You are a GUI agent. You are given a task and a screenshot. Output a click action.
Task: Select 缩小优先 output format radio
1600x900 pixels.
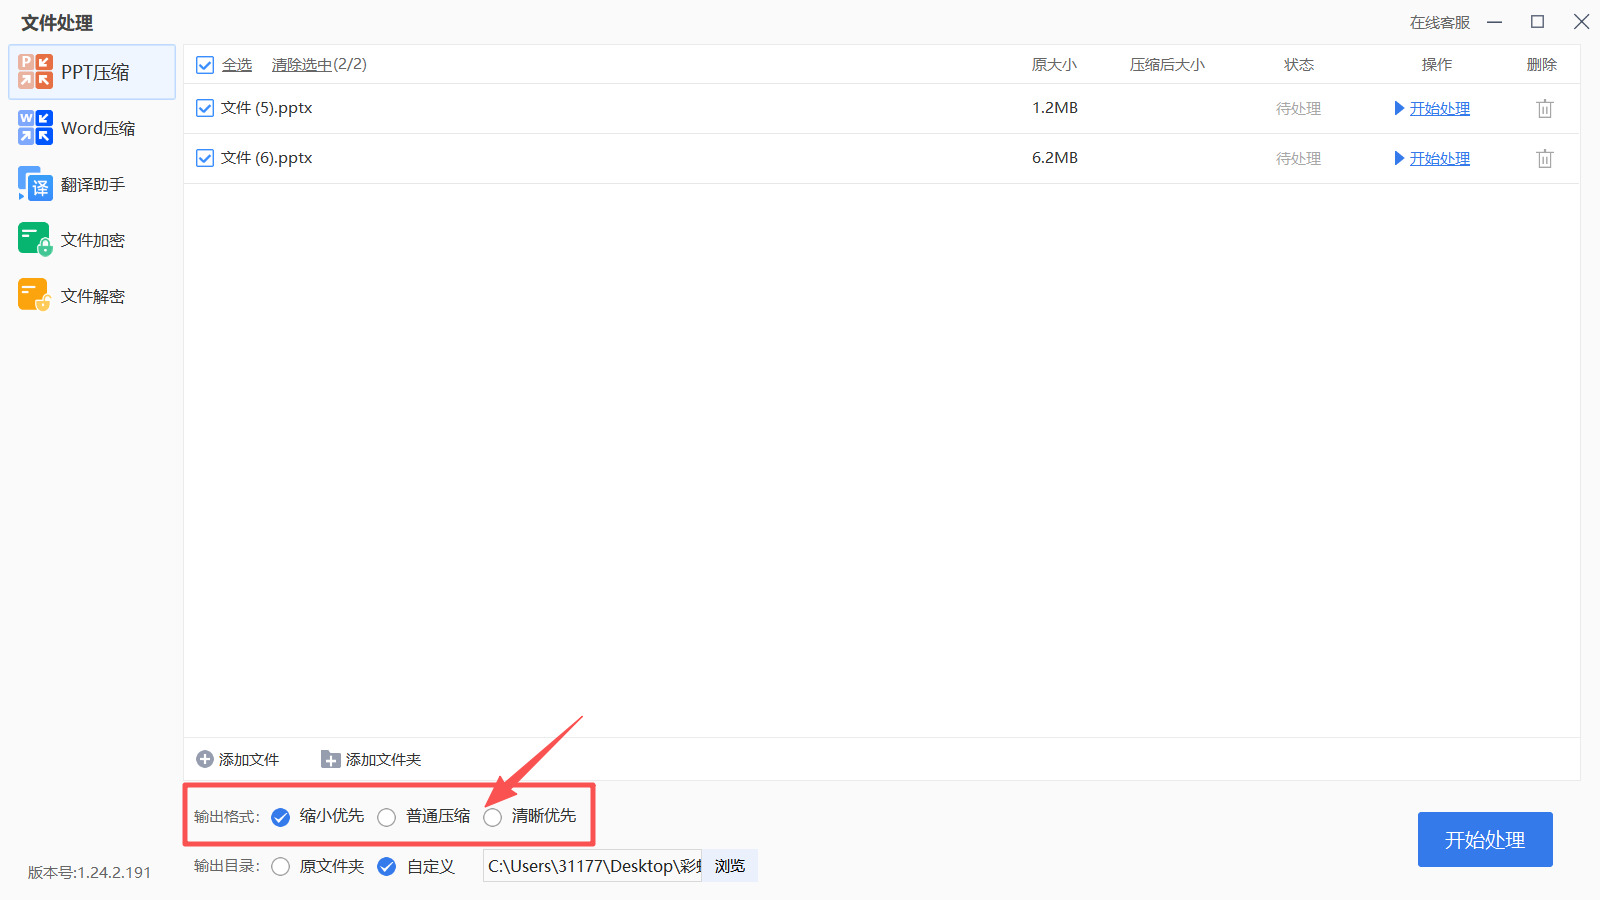click(281, 817)
